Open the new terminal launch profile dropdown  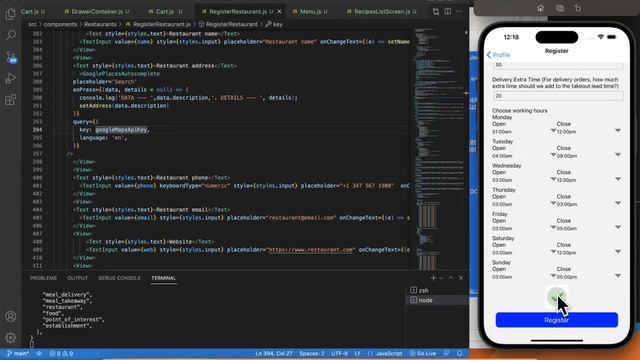click(440, 278)
